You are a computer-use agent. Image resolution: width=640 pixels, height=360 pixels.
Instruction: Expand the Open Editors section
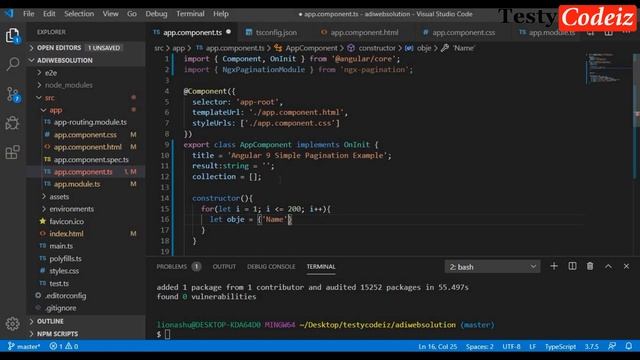pyautogui.click(x=86, y=48)
